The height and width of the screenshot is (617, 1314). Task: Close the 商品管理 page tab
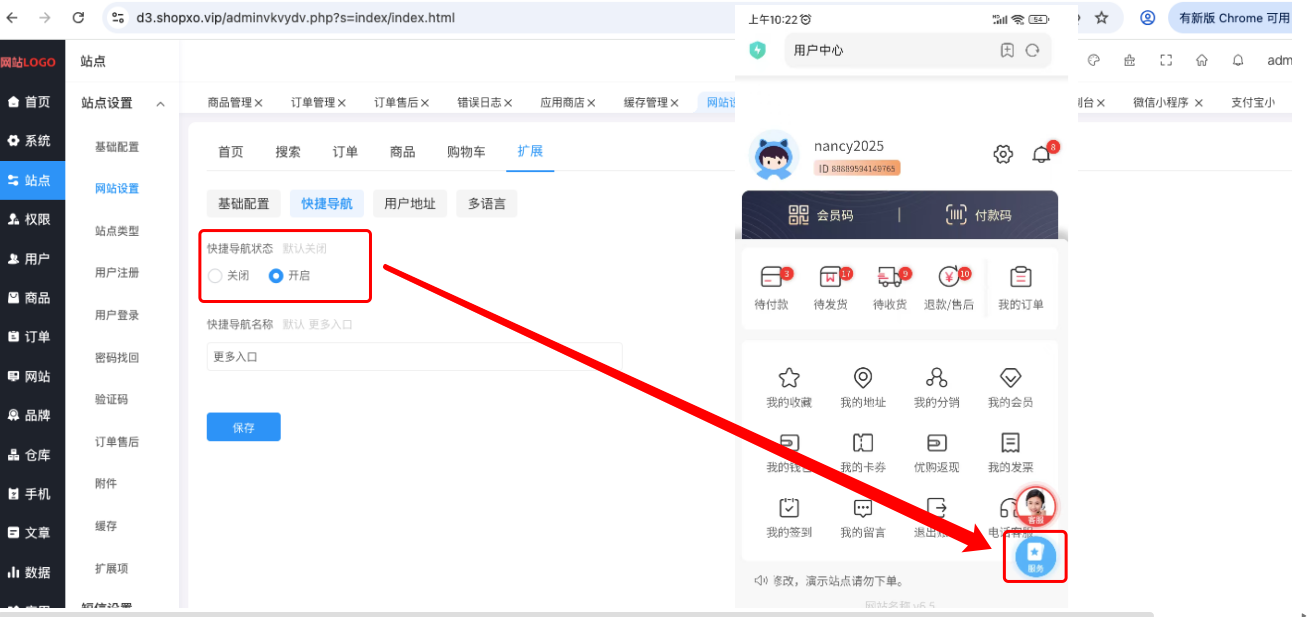pyautogui.click(x=258, y=103)
